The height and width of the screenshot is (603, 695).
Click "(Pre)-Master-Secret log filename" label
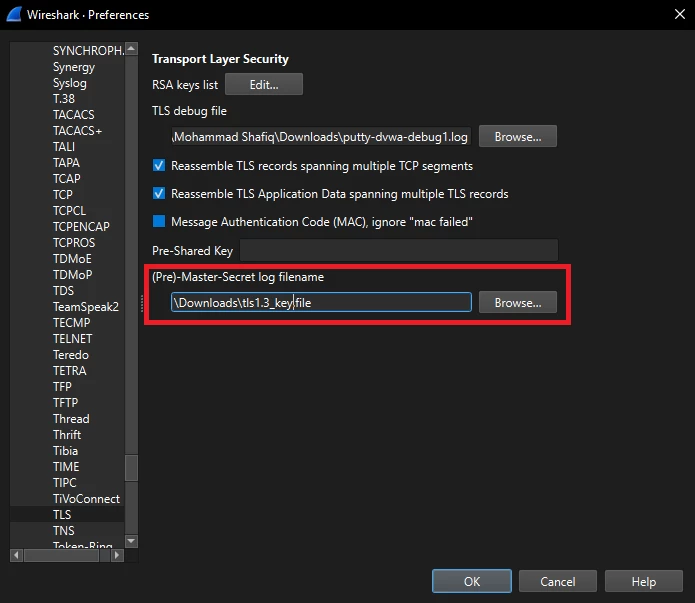[238, 277]
